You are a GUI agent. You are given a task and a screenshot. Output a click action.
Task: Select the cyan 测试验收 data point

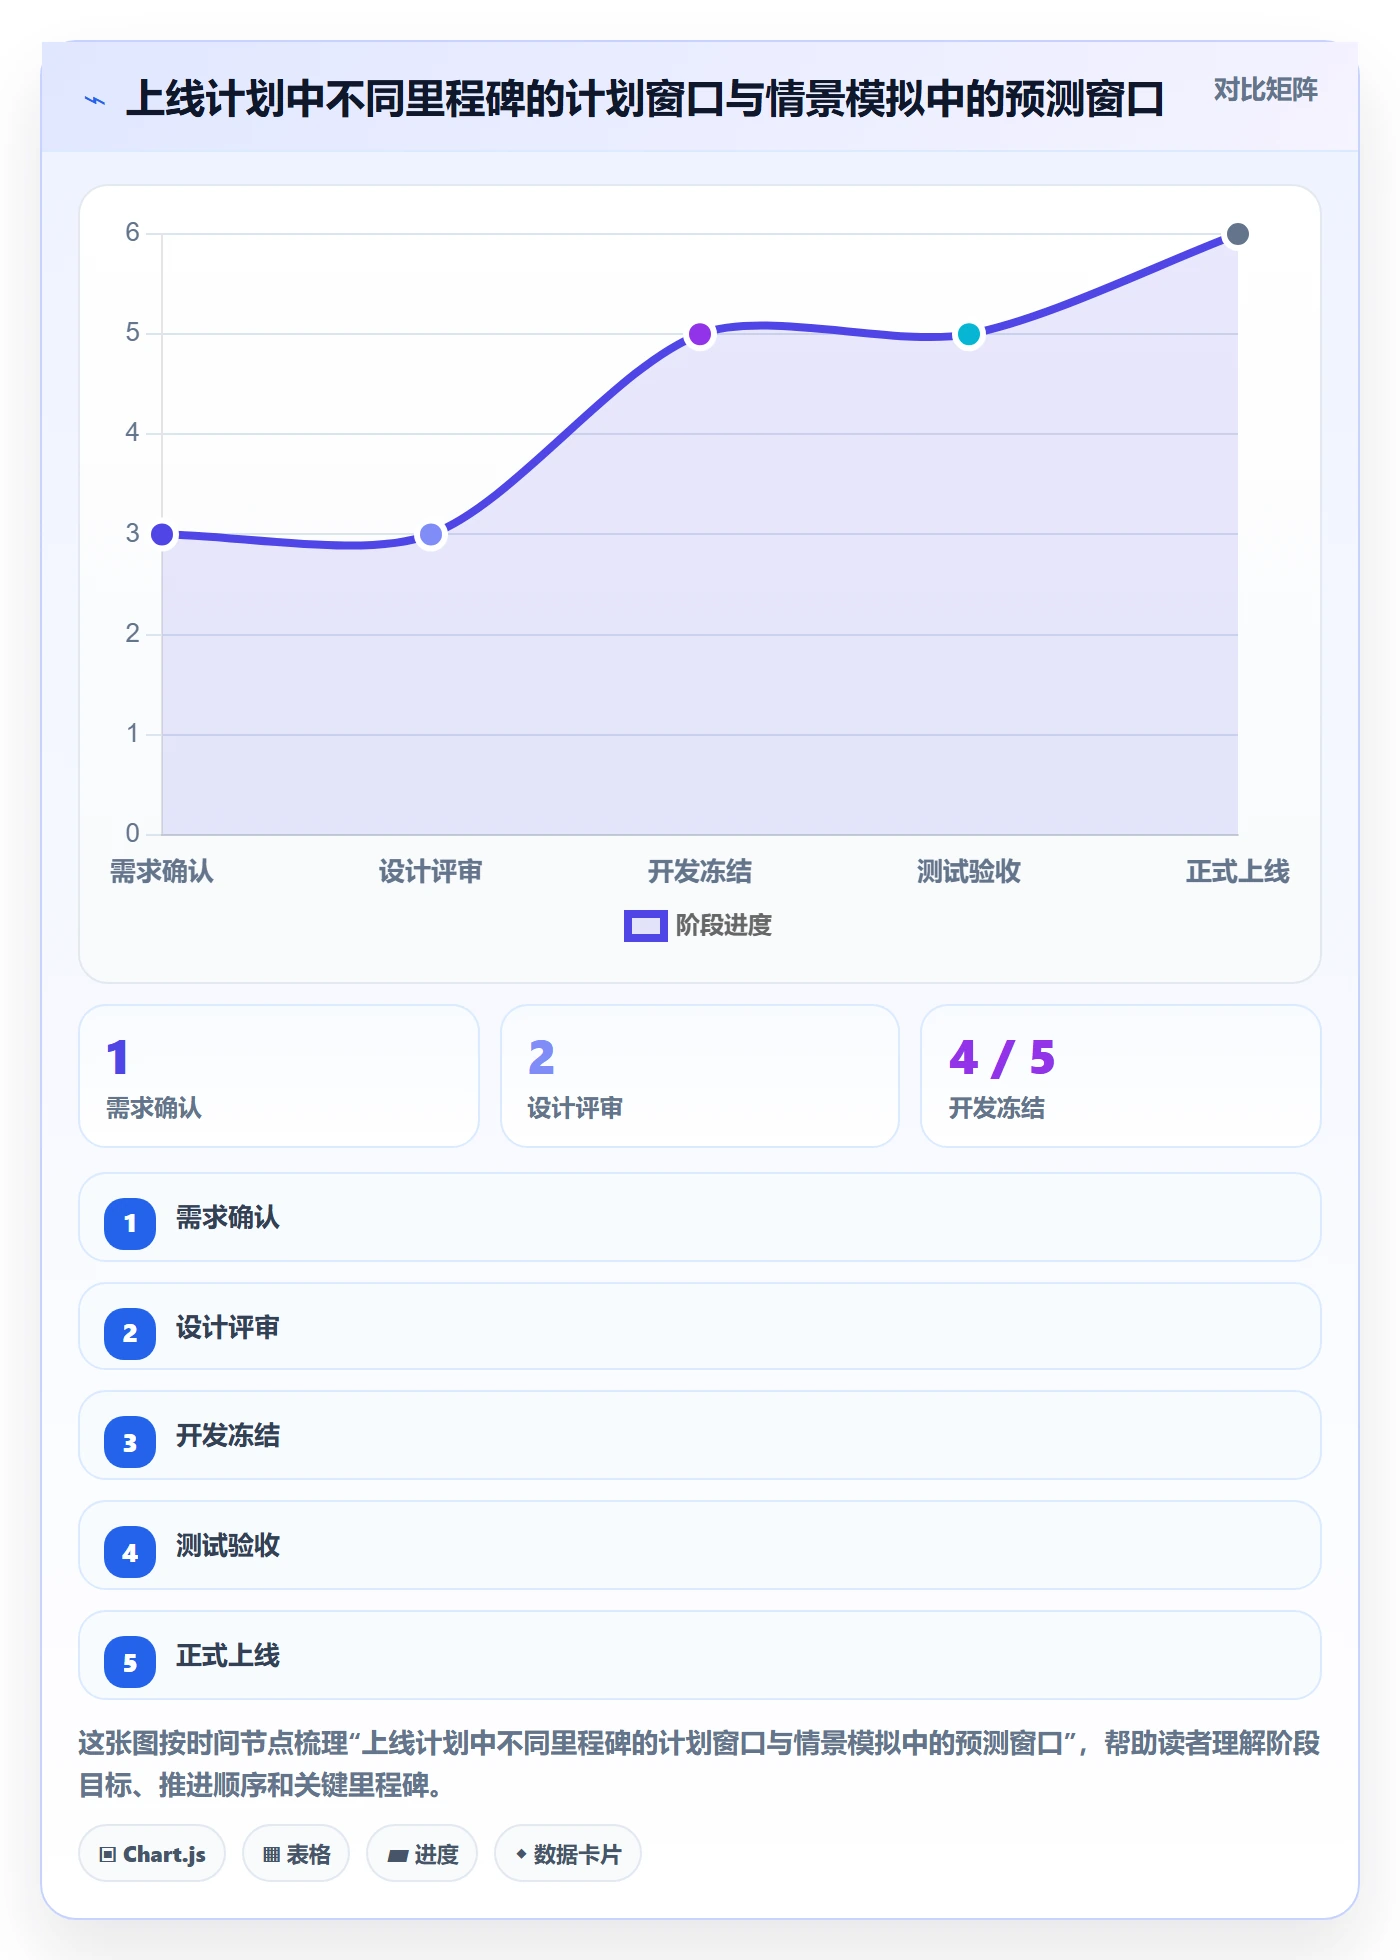tap(969, 334)
